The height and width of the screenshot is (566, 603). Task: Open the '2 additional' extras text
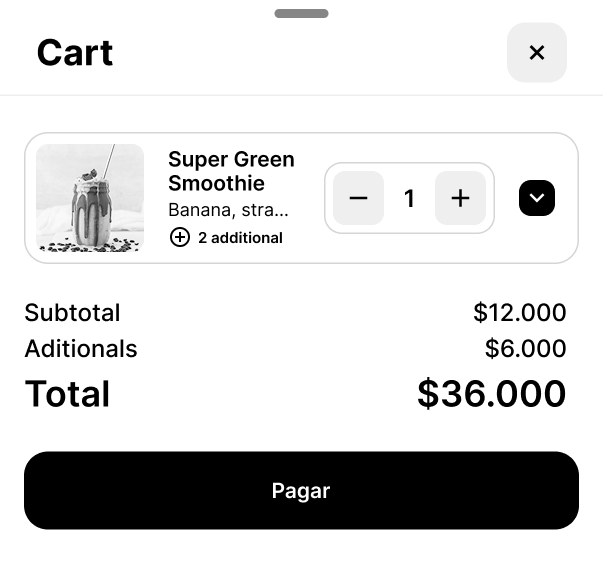pos(240,237)
